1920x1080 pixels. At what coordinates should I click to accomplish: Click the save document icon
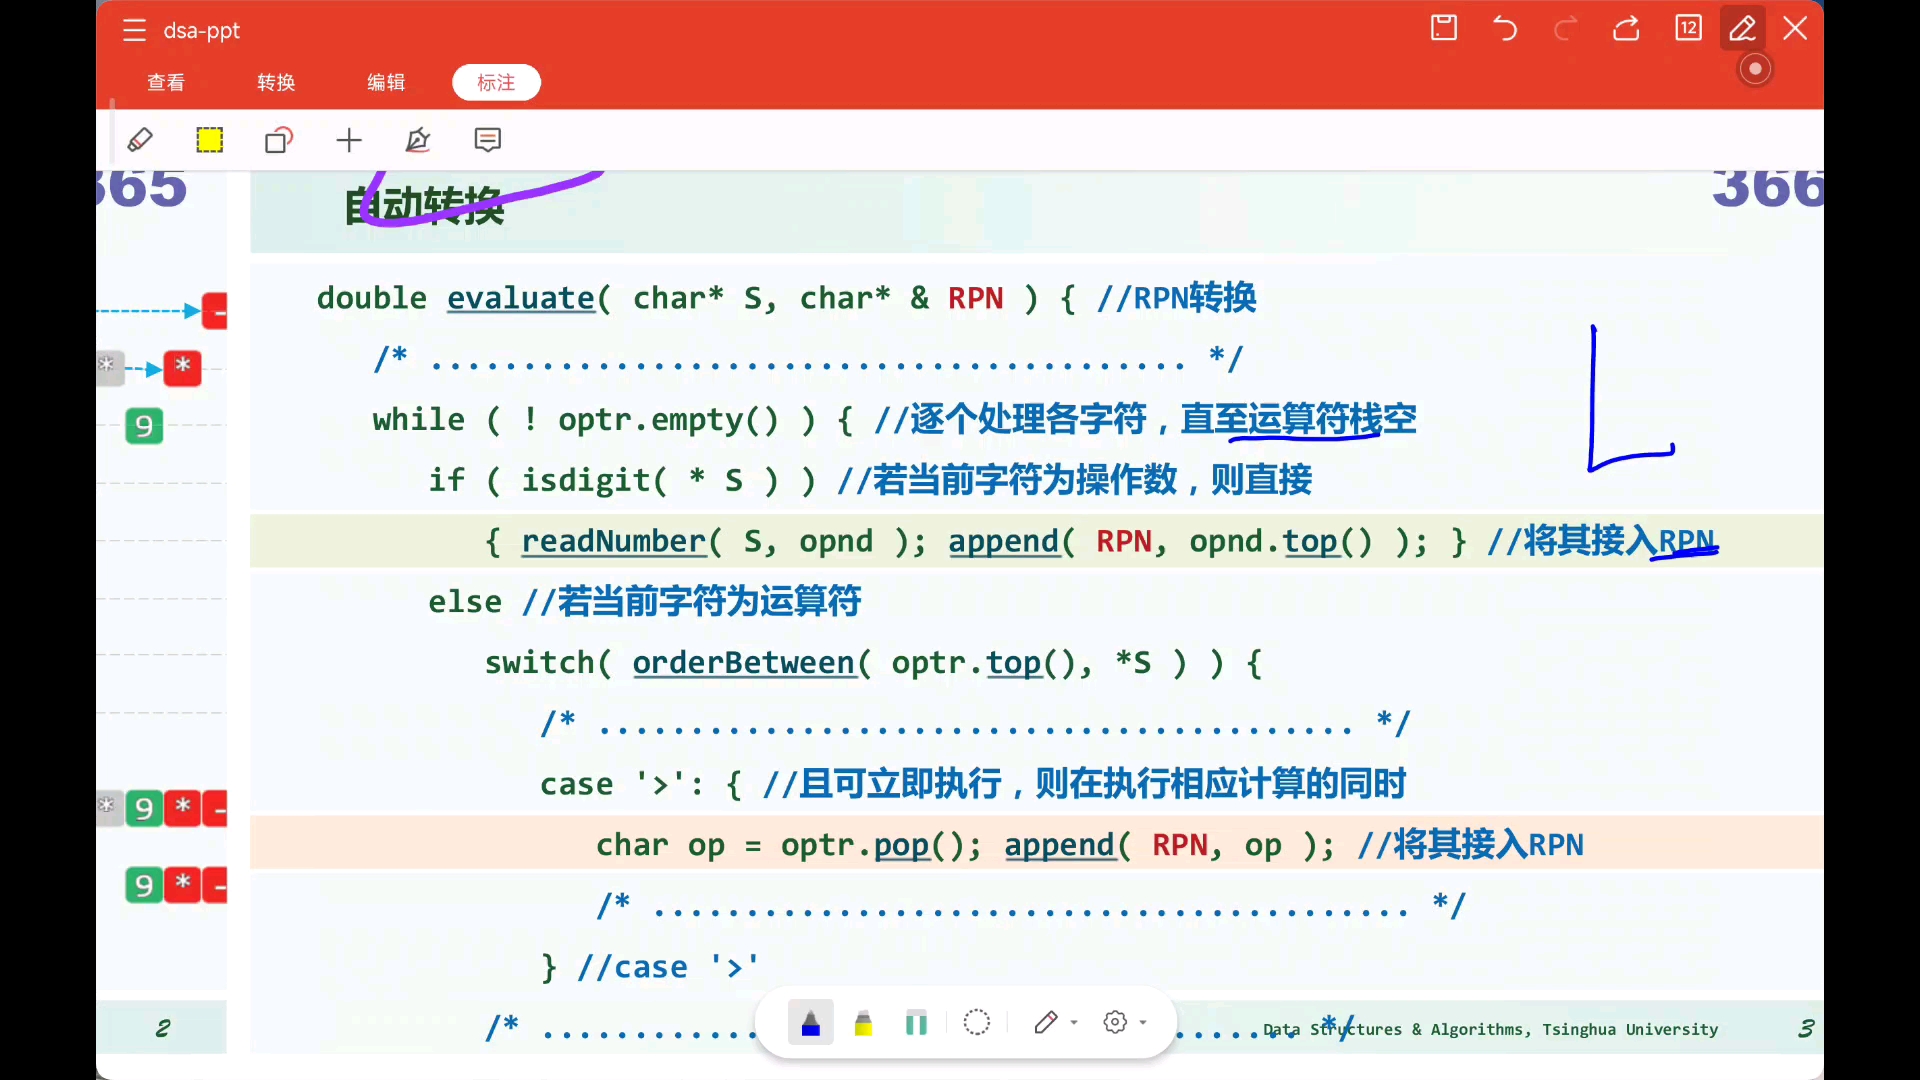(x=1444, y=28)
